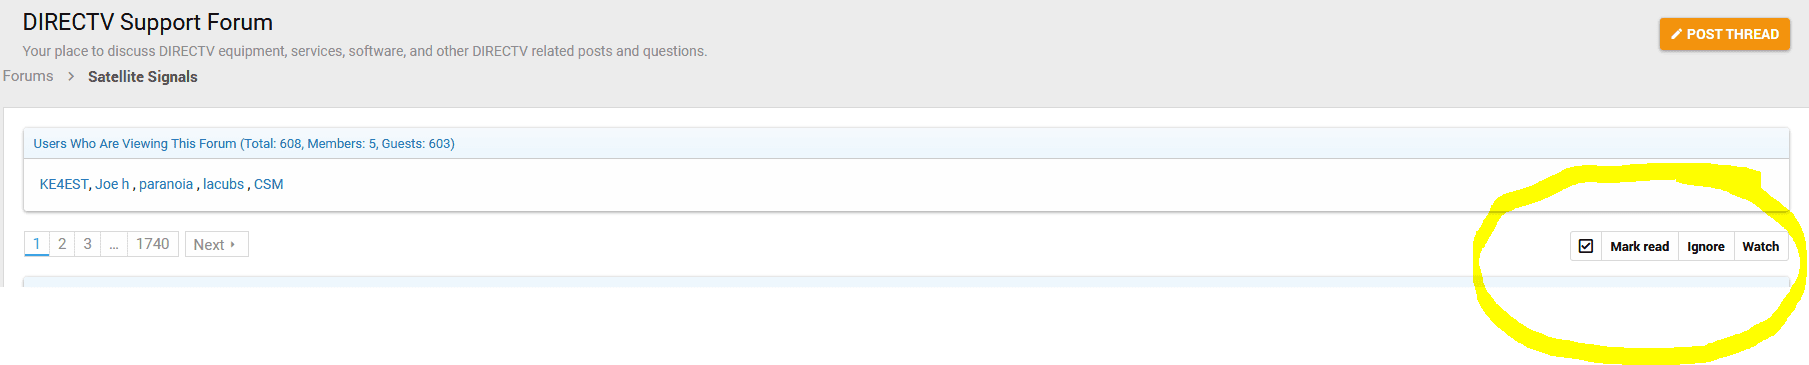Watch this forum

[1760, 246]
